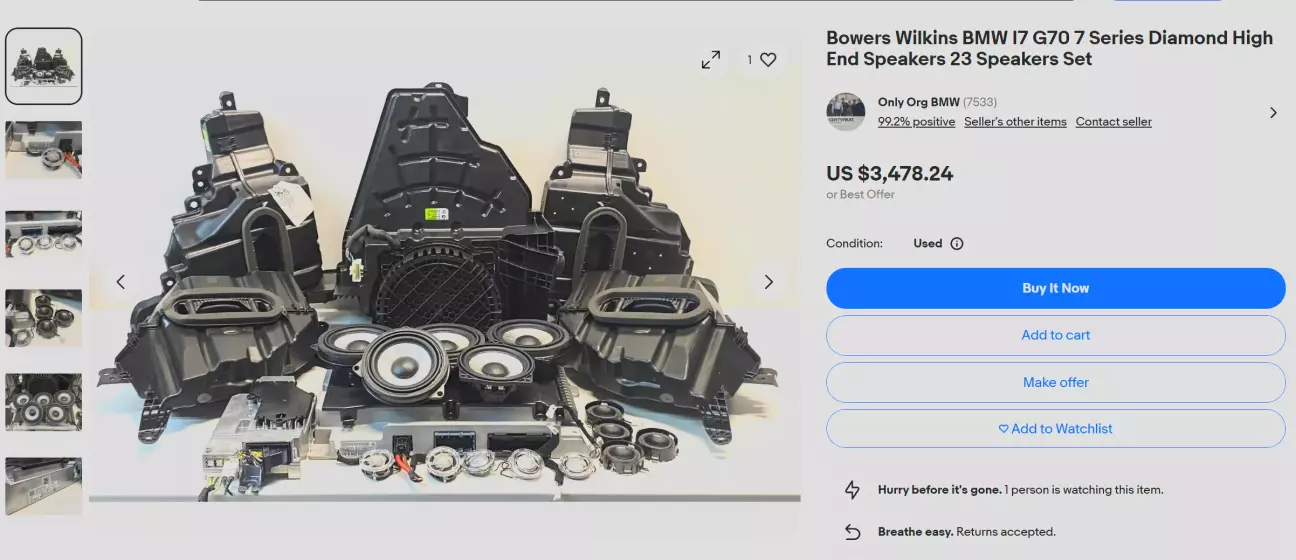Make an offer on this item
This screenshot has height=560, width=1296.
point(1055,382)
